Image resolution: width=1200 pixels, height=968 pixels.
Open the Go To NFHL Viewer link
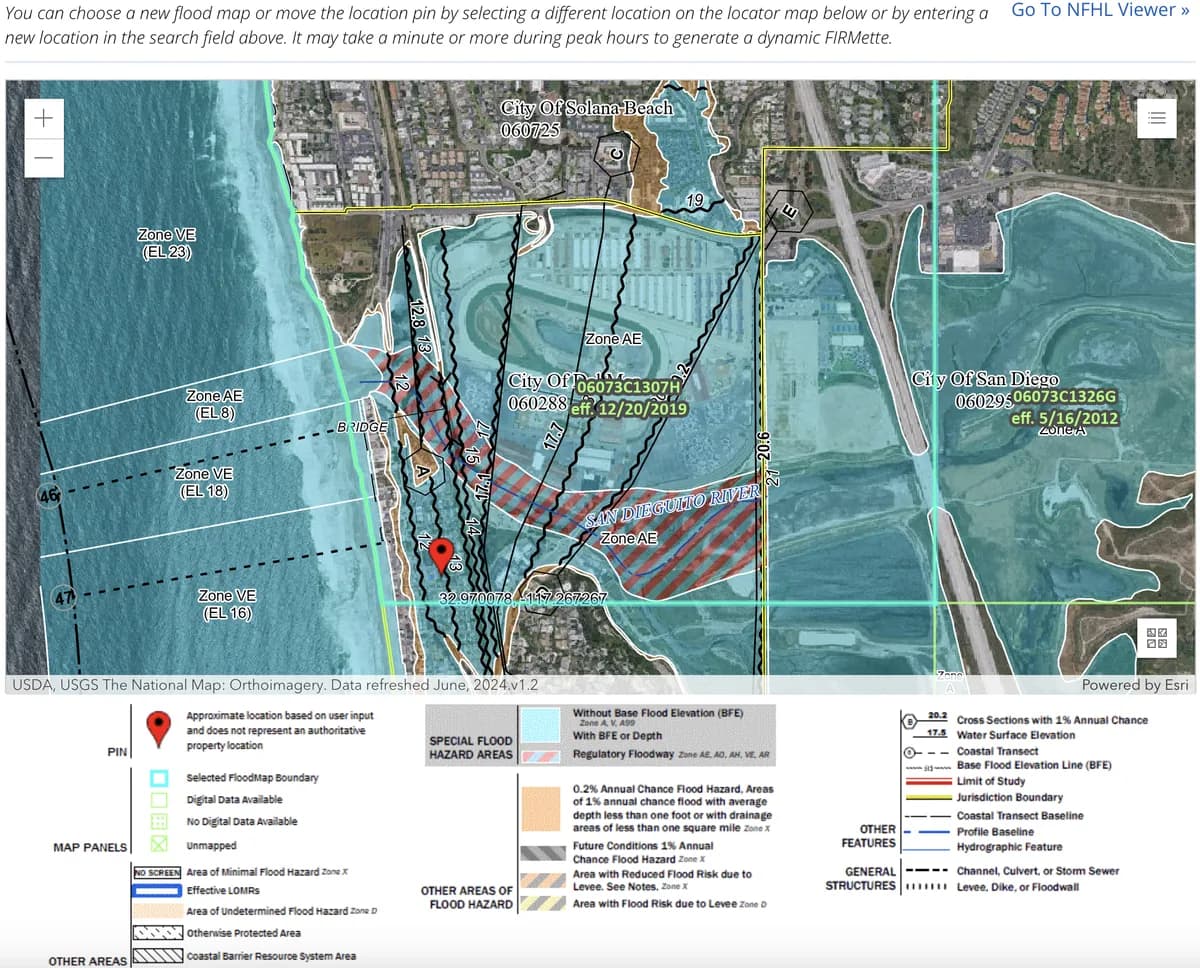pos(1100,10)
